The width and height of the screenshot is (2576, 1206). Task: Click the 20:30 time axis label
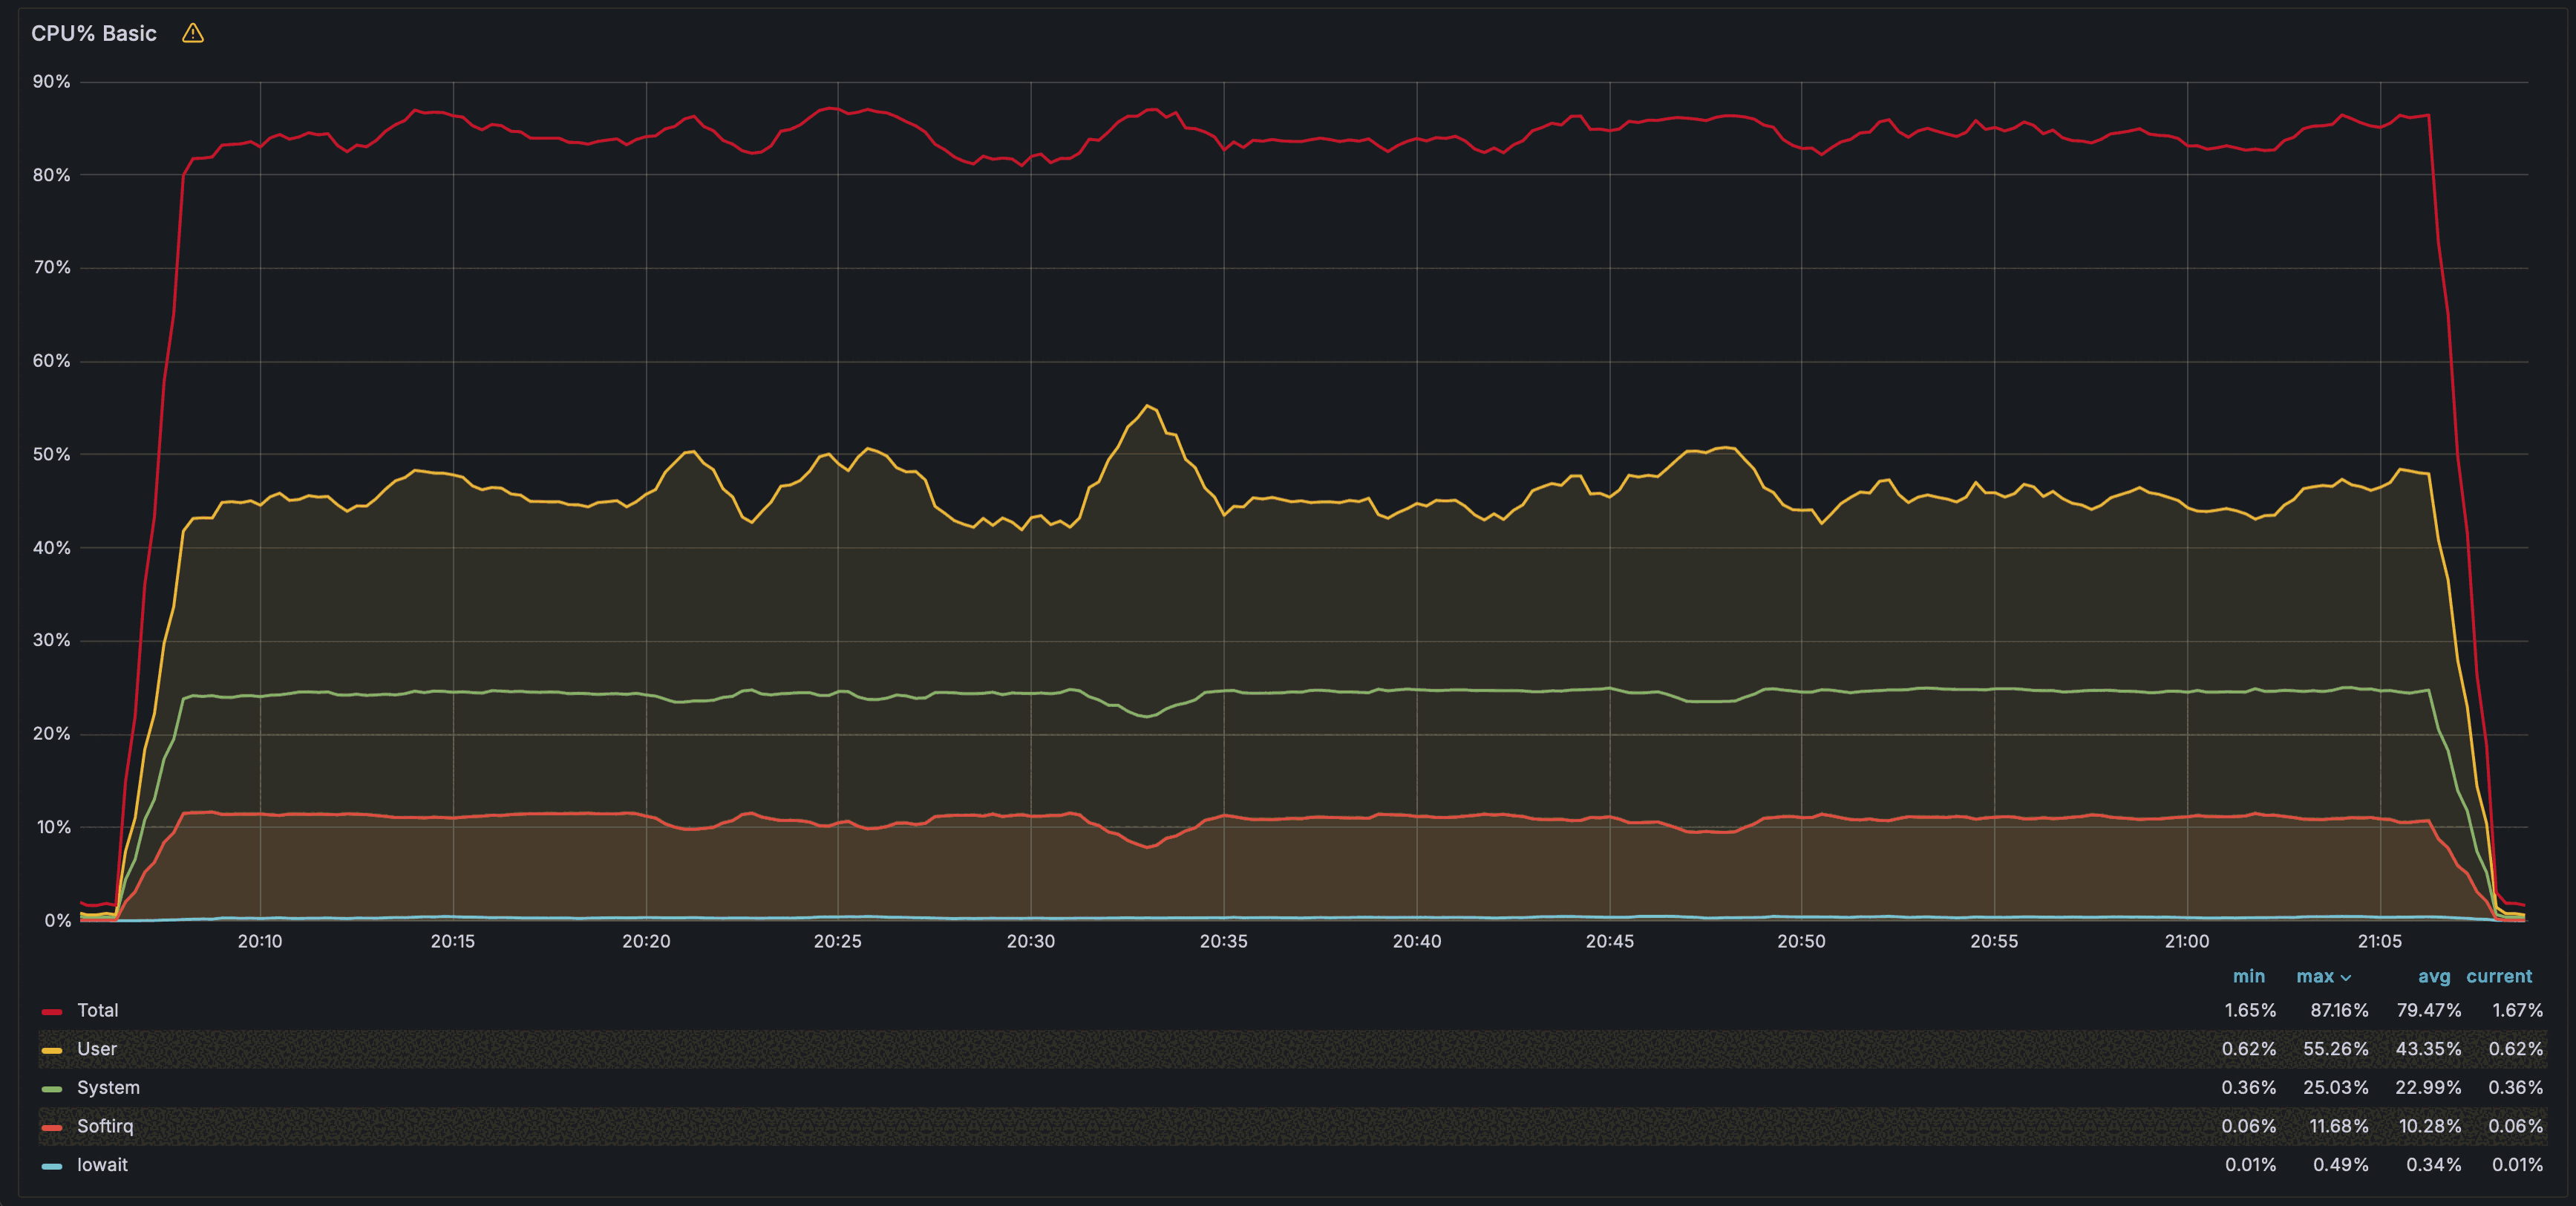point(1030,941)
